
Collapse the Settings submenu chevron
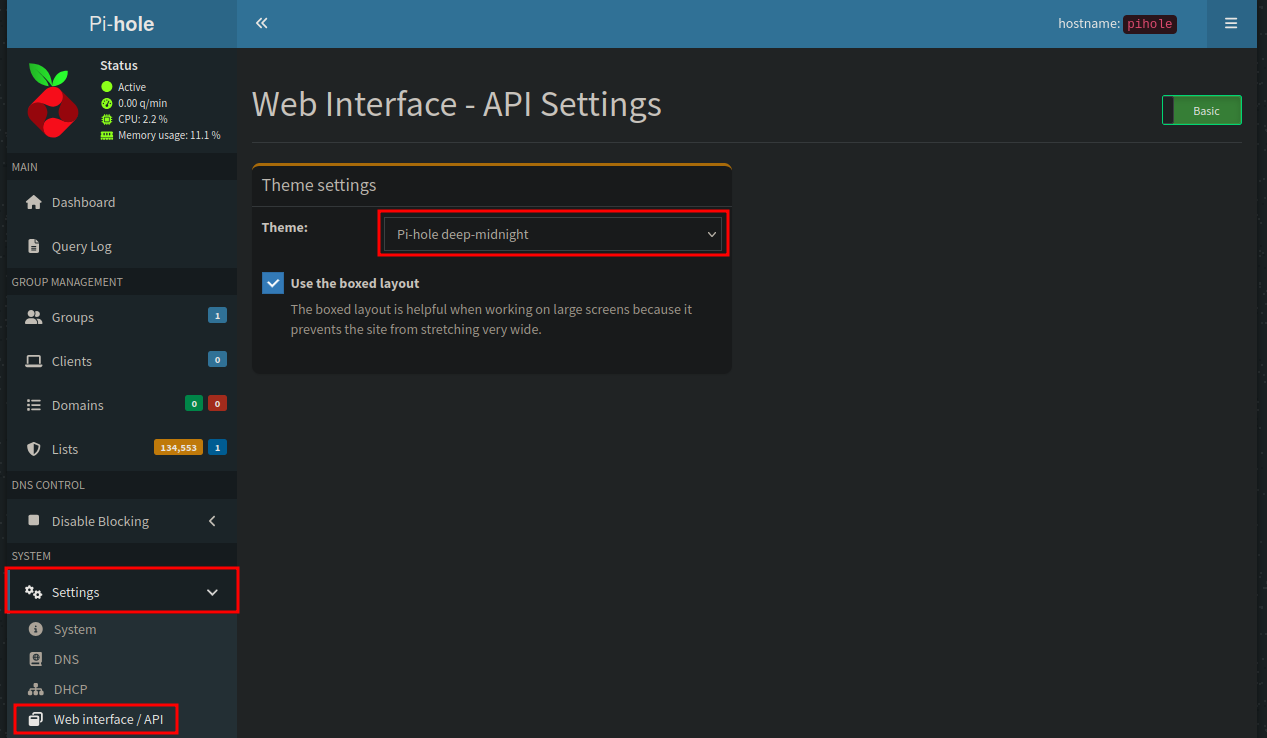[x=212, y=591]
